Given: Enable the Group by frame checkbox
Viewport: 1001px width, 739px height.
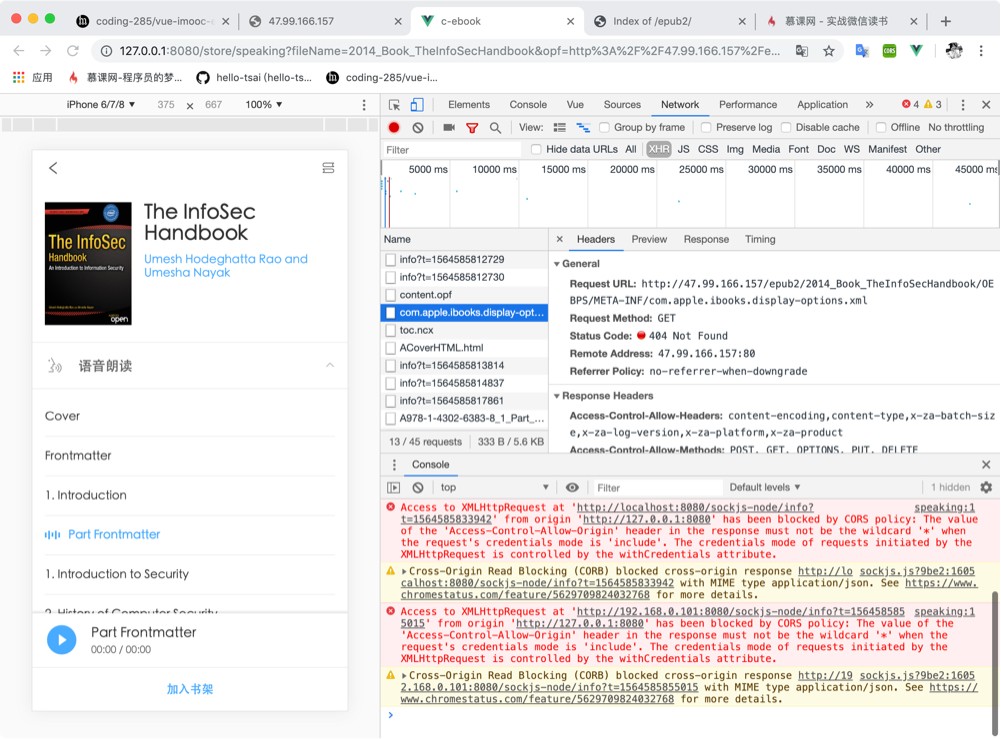Looking at the screenshot, I should coord(604,128).
